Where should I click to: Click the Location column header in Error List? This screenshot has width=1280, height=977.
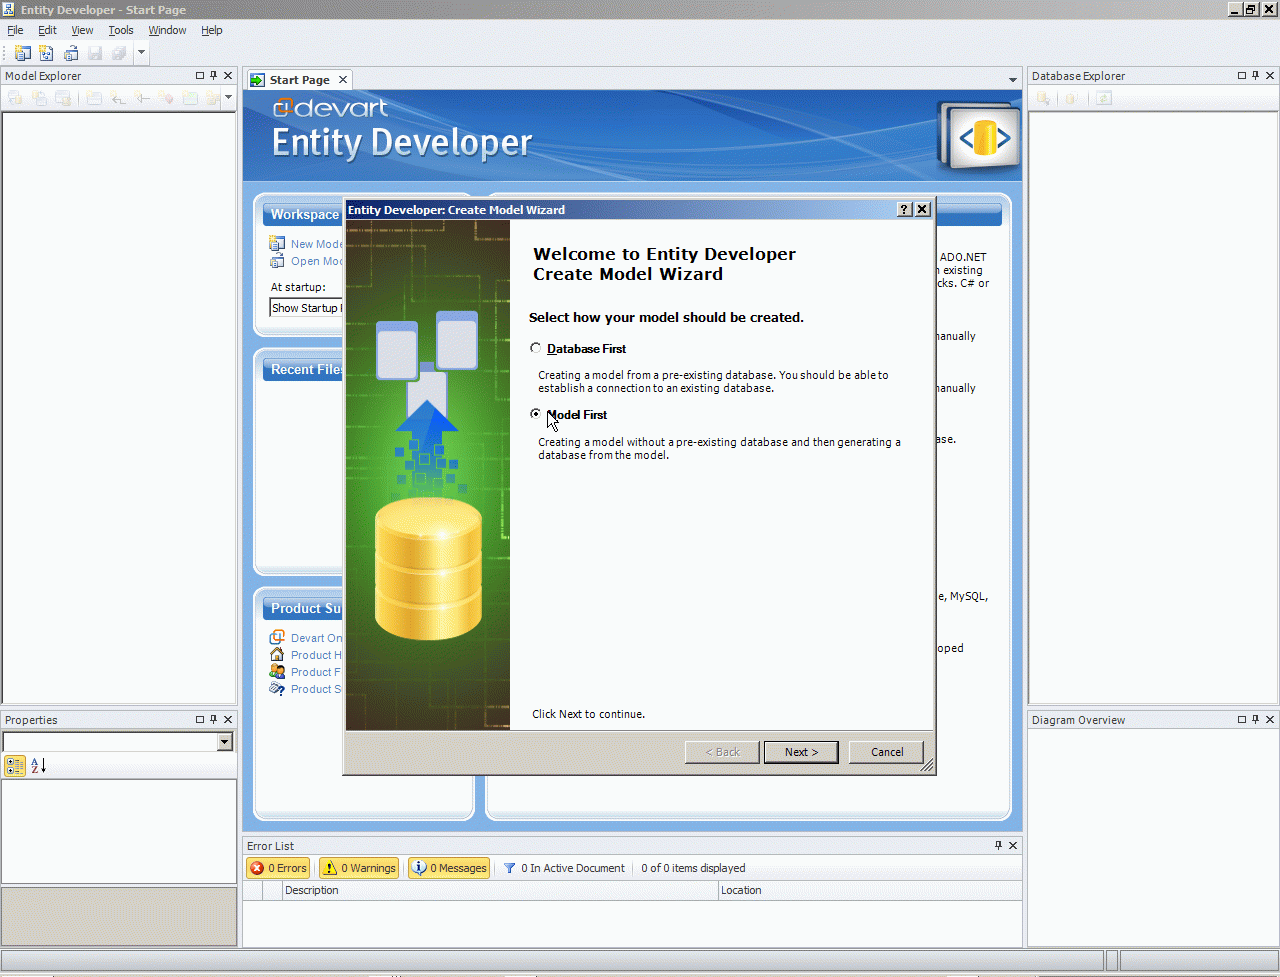(870, 890)
